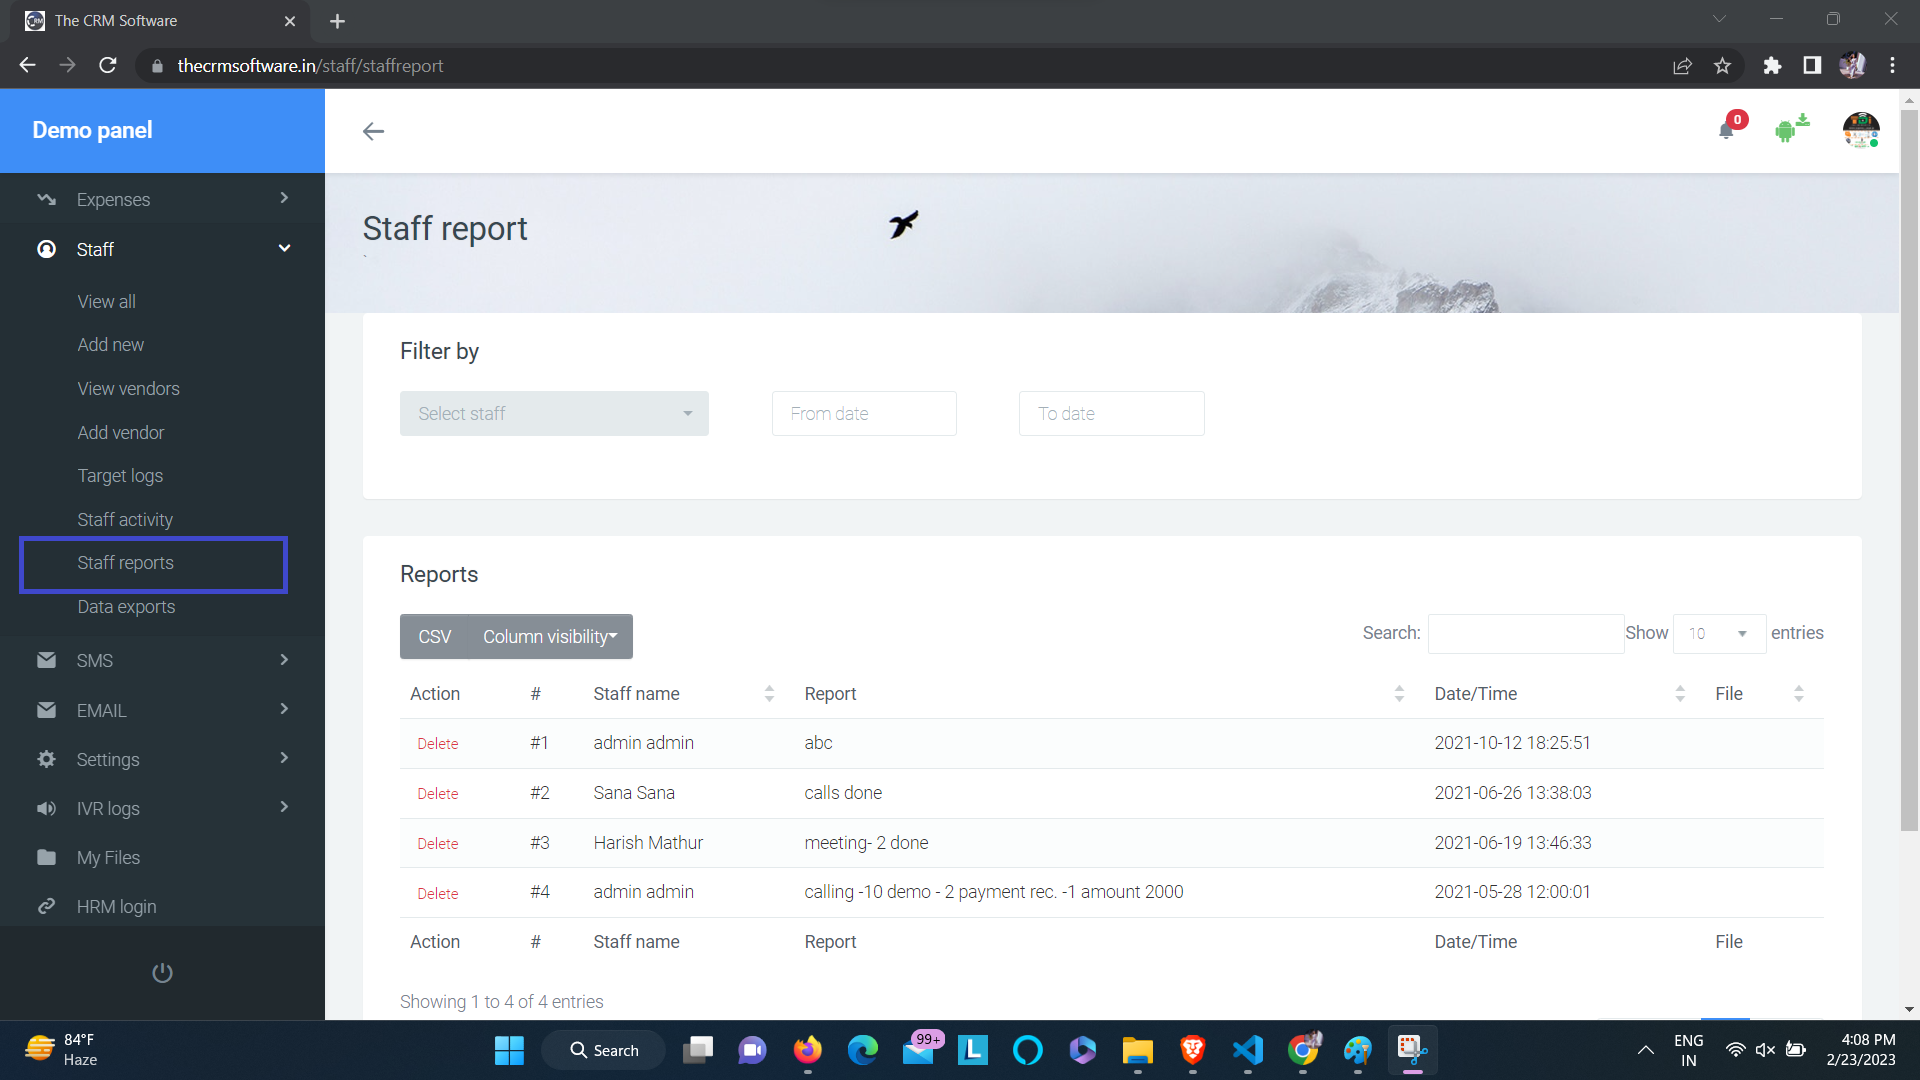Click the CSV export button

[x=434, y=637]
